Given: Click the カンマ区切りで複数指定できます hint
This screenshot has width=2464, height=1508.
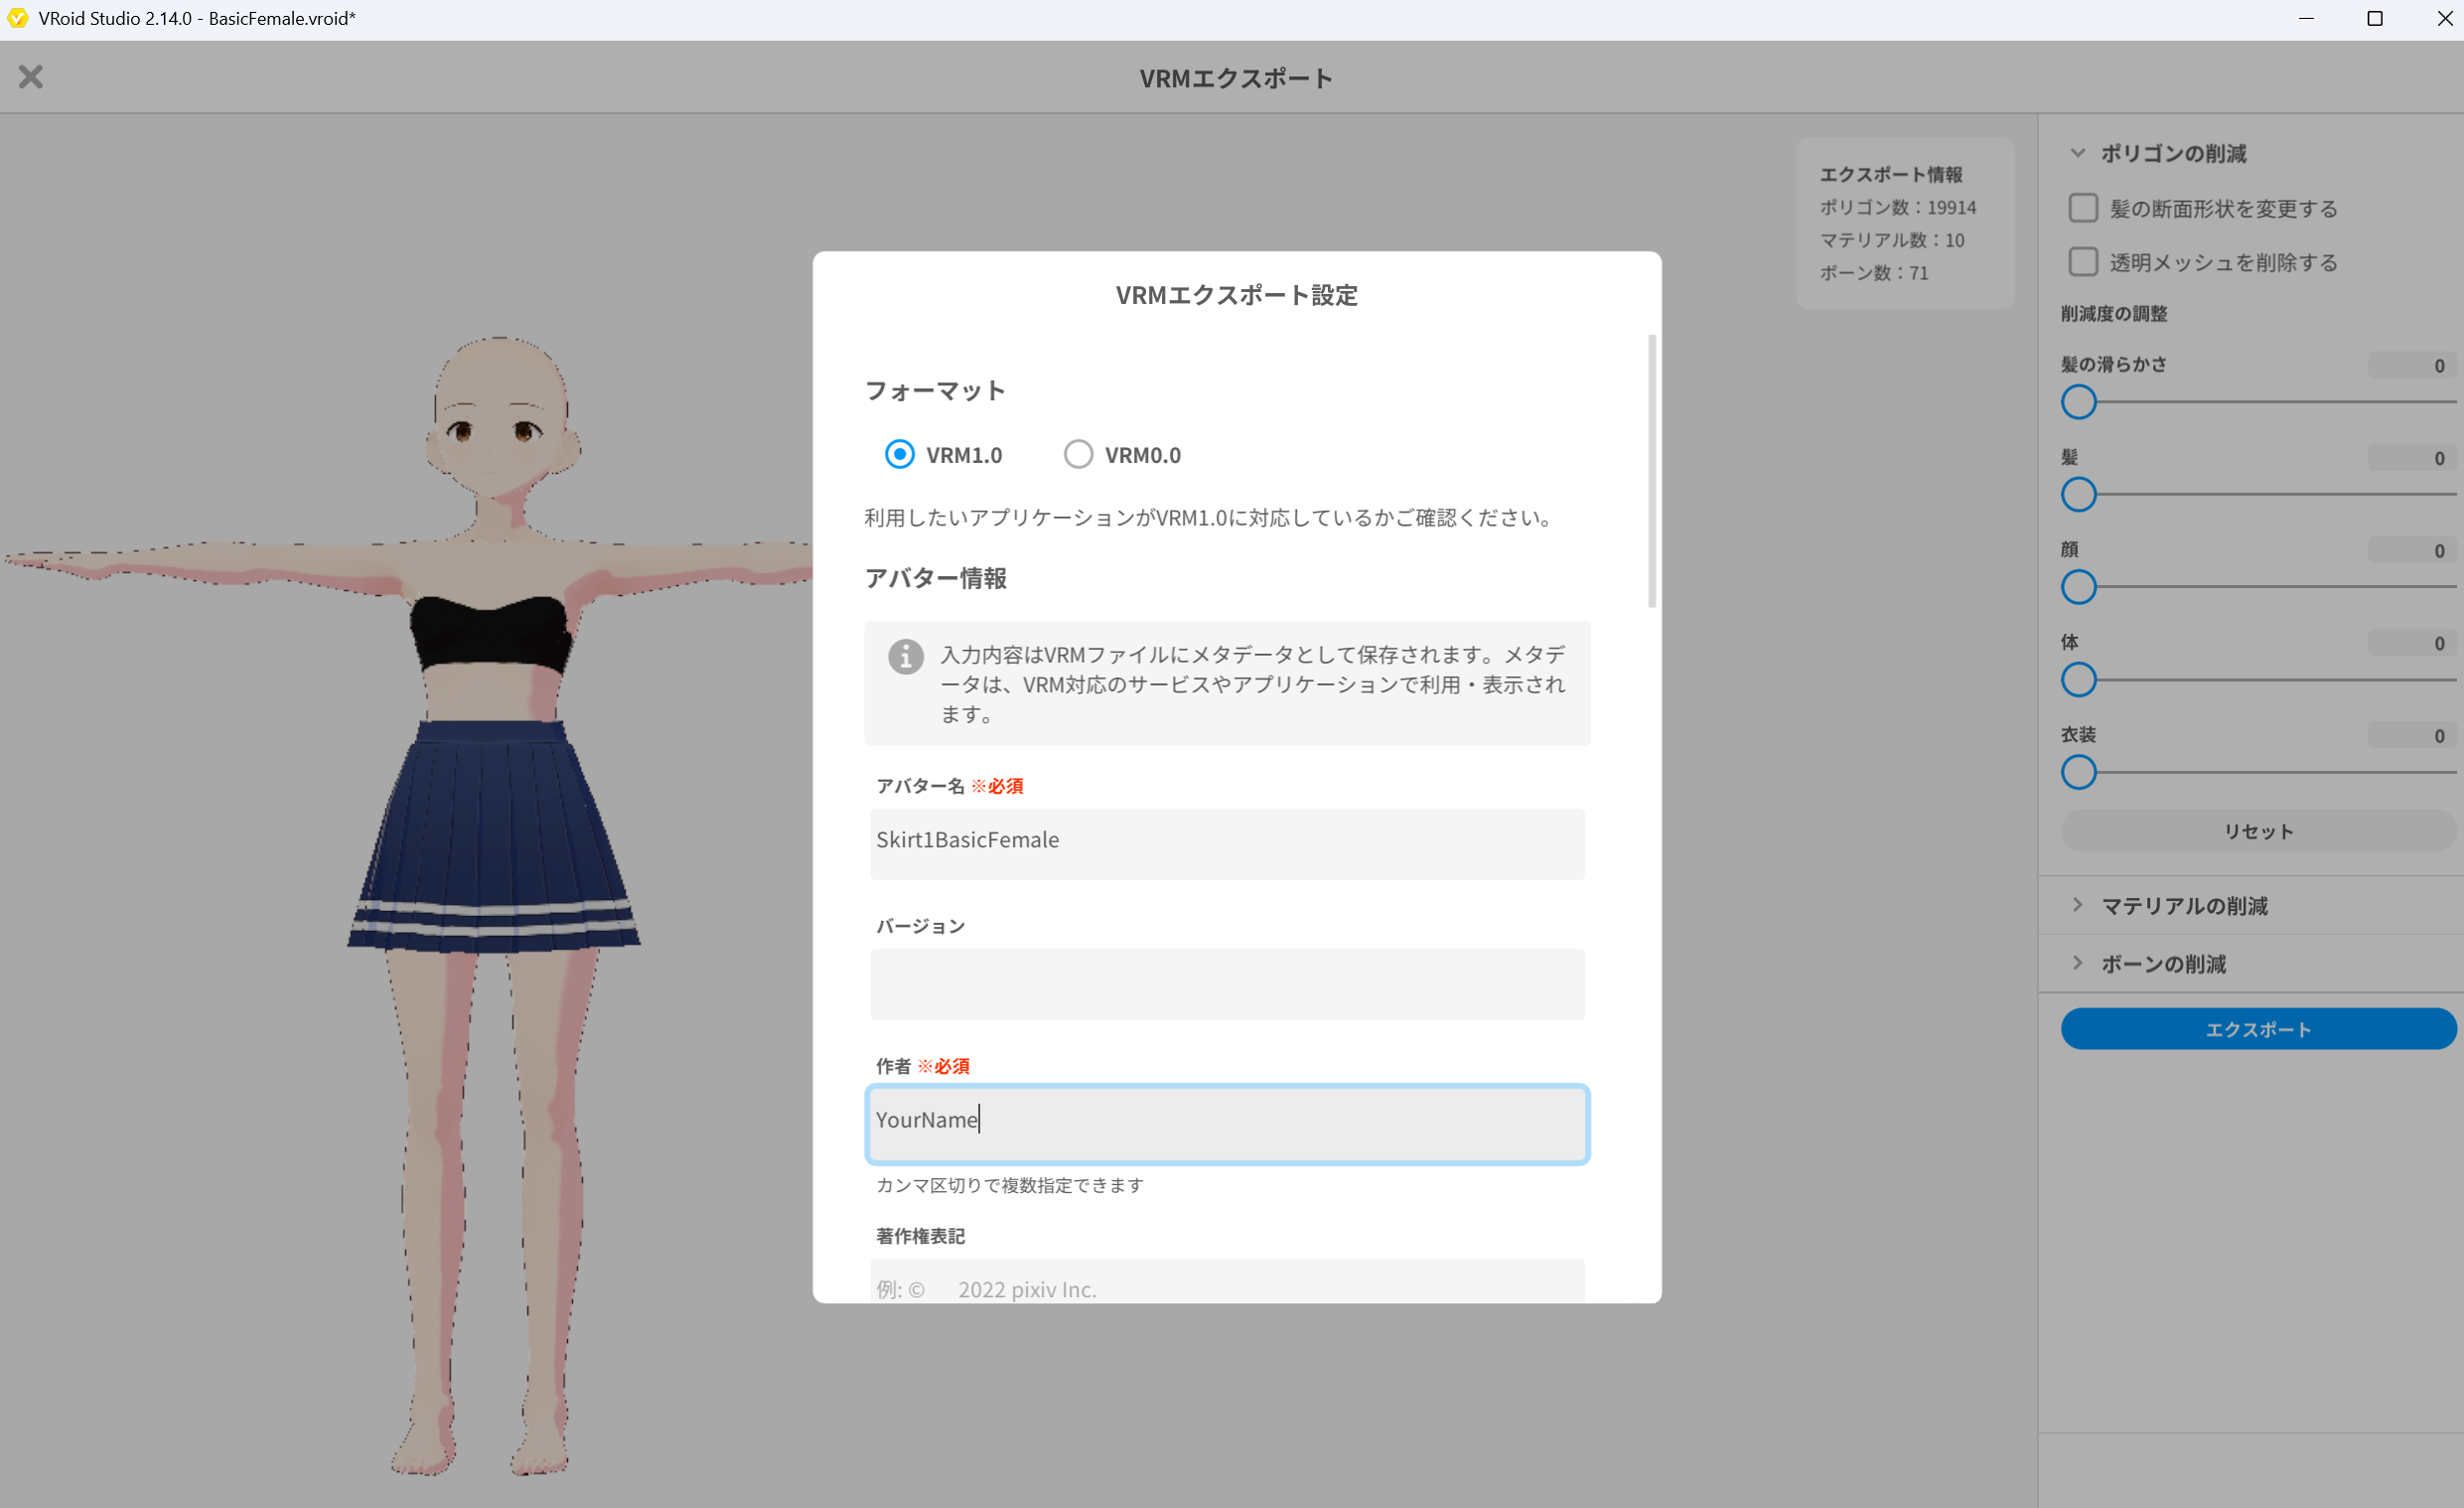Looking at the screenshot, I should point(1009,1185).
